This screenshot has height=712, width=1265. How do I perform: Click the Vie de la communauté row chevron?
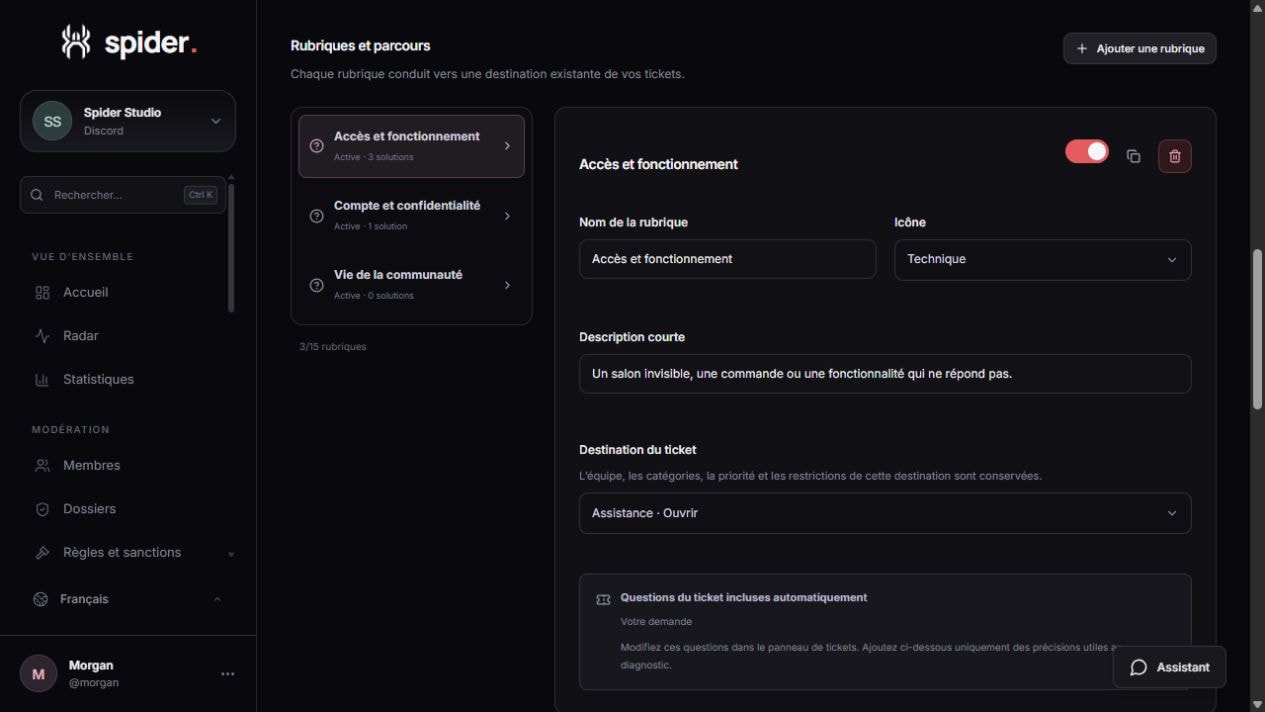pos(507,285)
